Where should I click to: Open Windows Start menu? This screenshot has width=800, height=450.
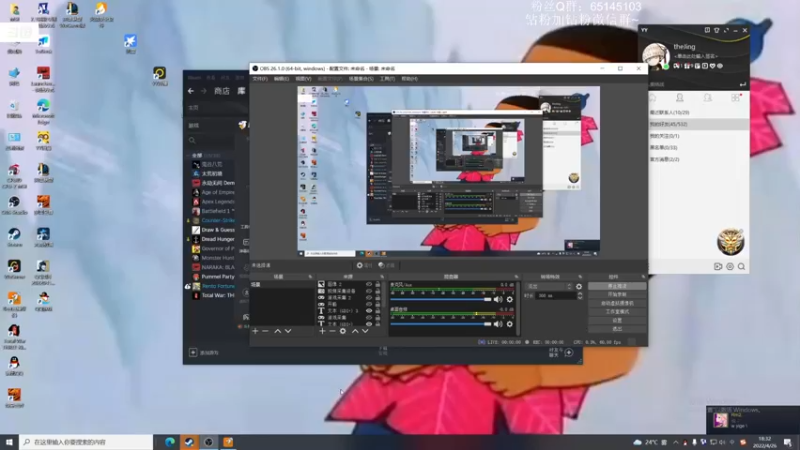tap(9, 442)
